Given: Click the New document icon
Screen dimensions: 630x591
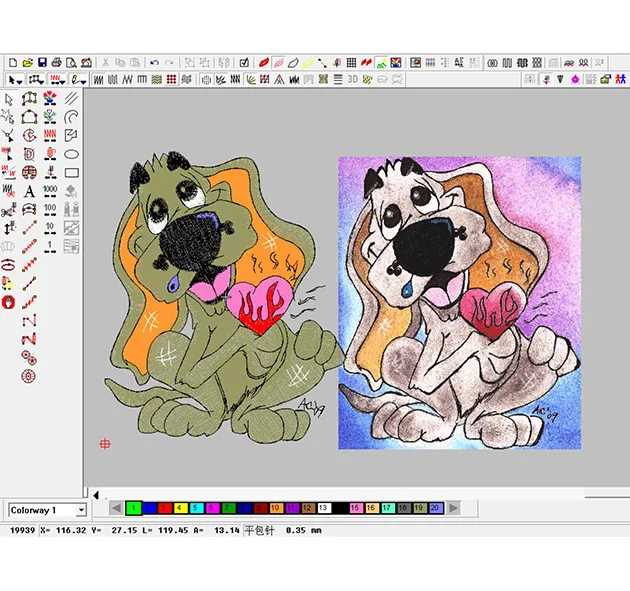Looking at the screenshot, I should tap(11, 62).
